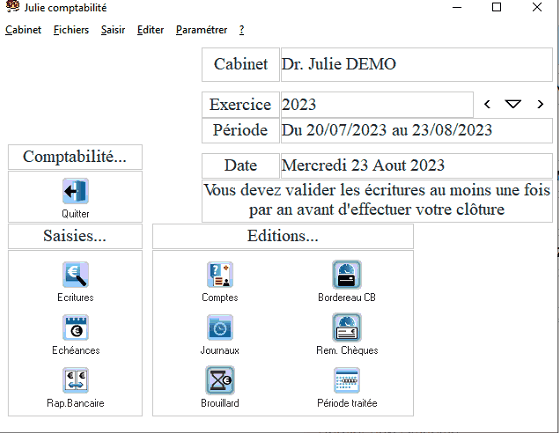Open Rap.Bancaire reconciliation icon
The width and height of the screenshot is (559, 433).
[x=76, y=380]
